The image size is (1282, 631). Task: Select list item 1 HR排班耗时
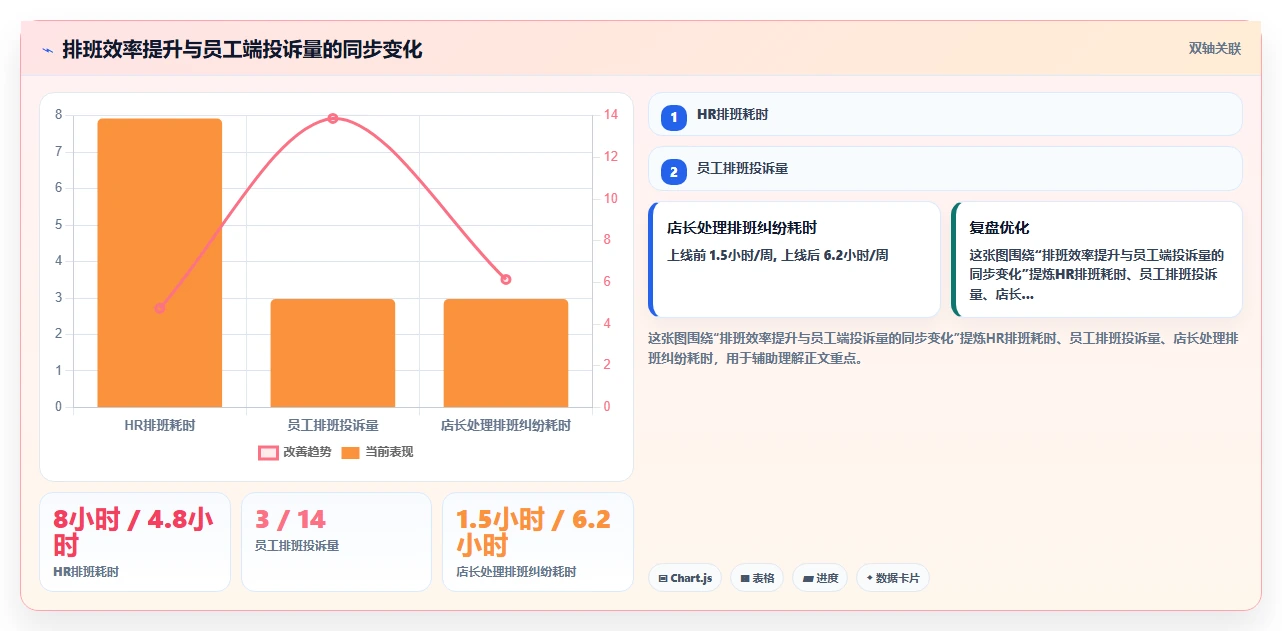[945, 114]
